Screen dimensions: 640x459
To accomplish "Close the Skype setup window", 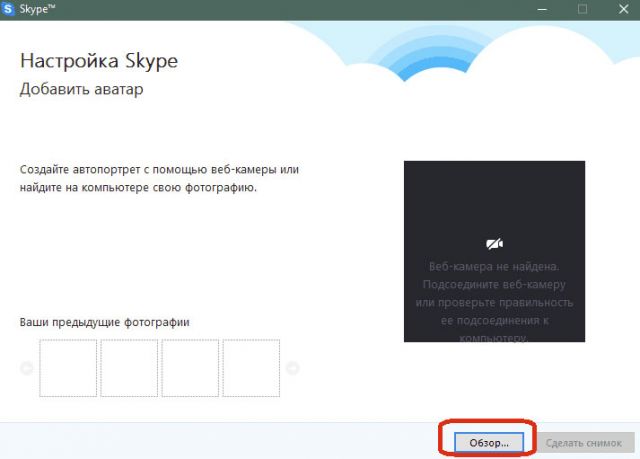I will 623,9.
